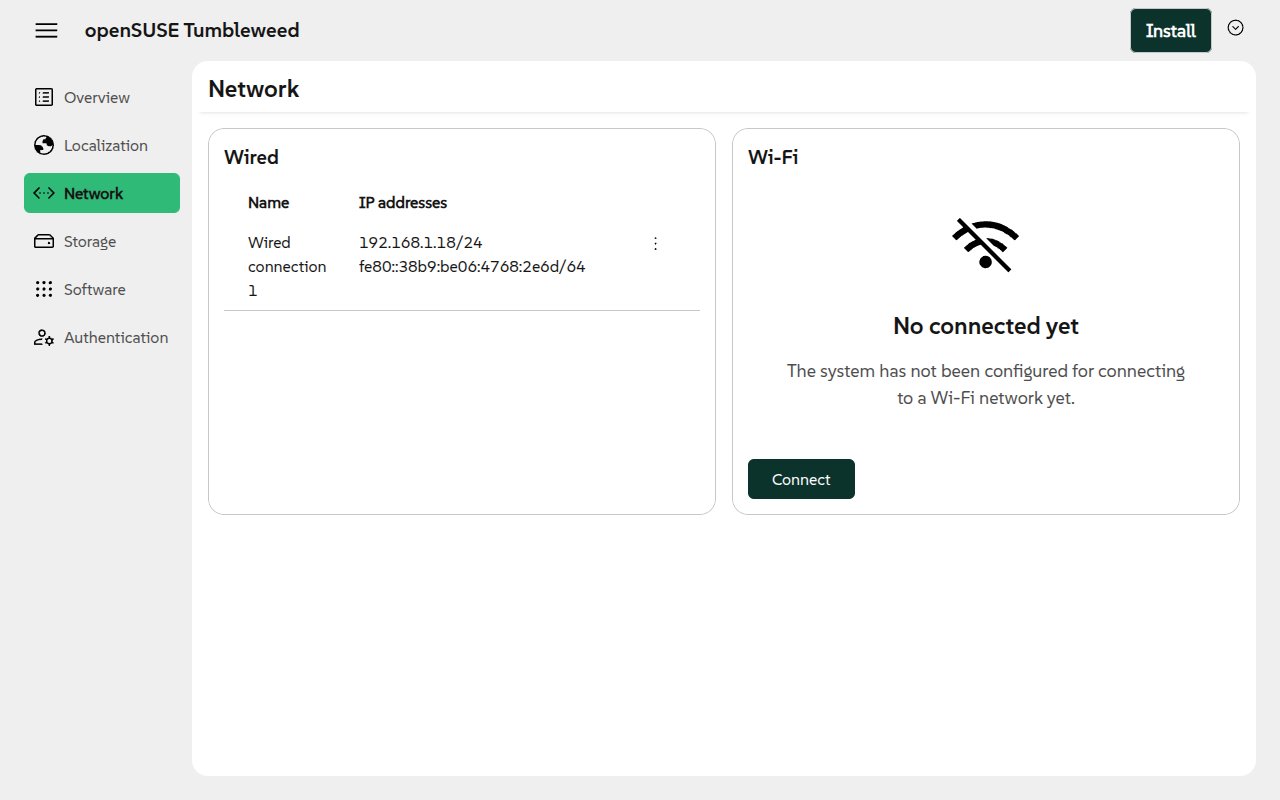Open the Storage section
This screenshot has width=1280, height=800.
102,241
